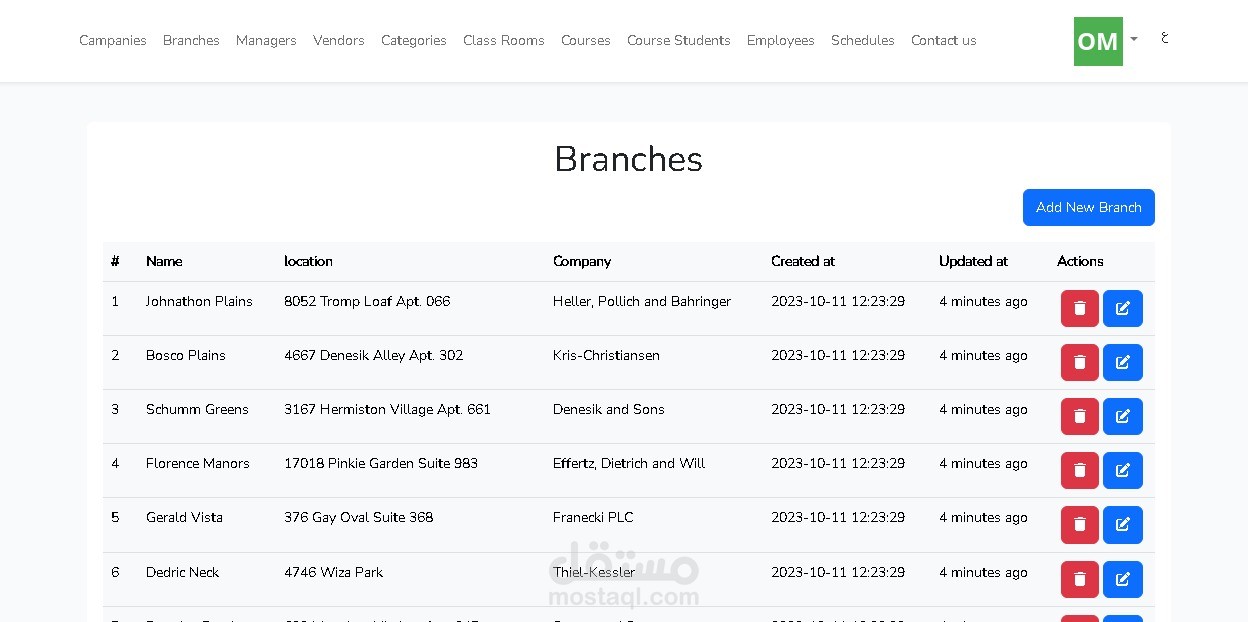The image size is (1248, 622).
Task: Click company Denesik and Sons
Action: coord(609,409)
